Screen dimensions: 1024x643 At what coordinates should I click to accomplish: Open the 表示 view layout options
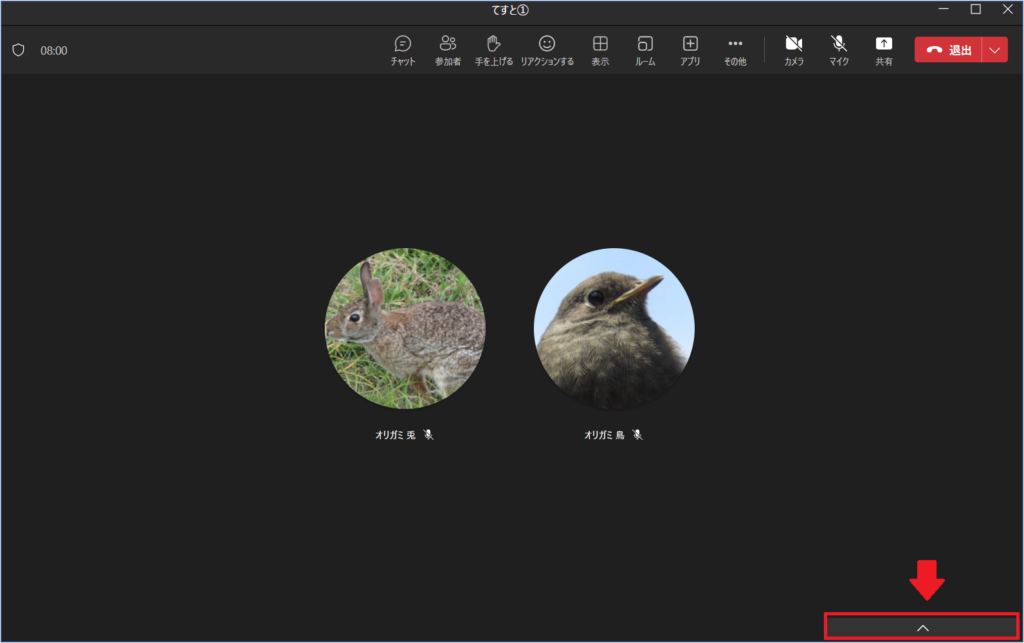pyautogui.click(x=600, y=50)
